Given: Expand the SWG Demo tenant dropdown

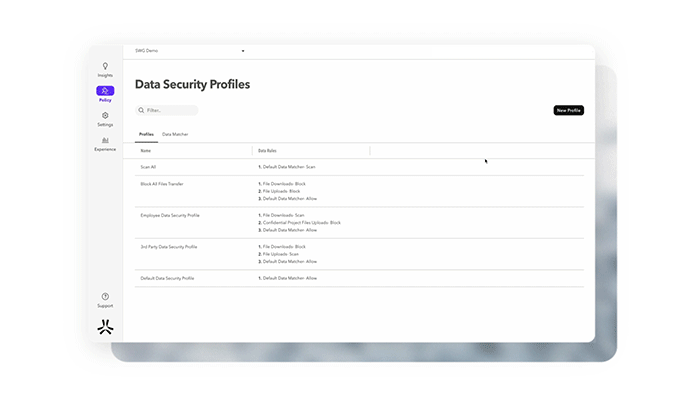Looking at the screenshot, I should pos(243,51).
